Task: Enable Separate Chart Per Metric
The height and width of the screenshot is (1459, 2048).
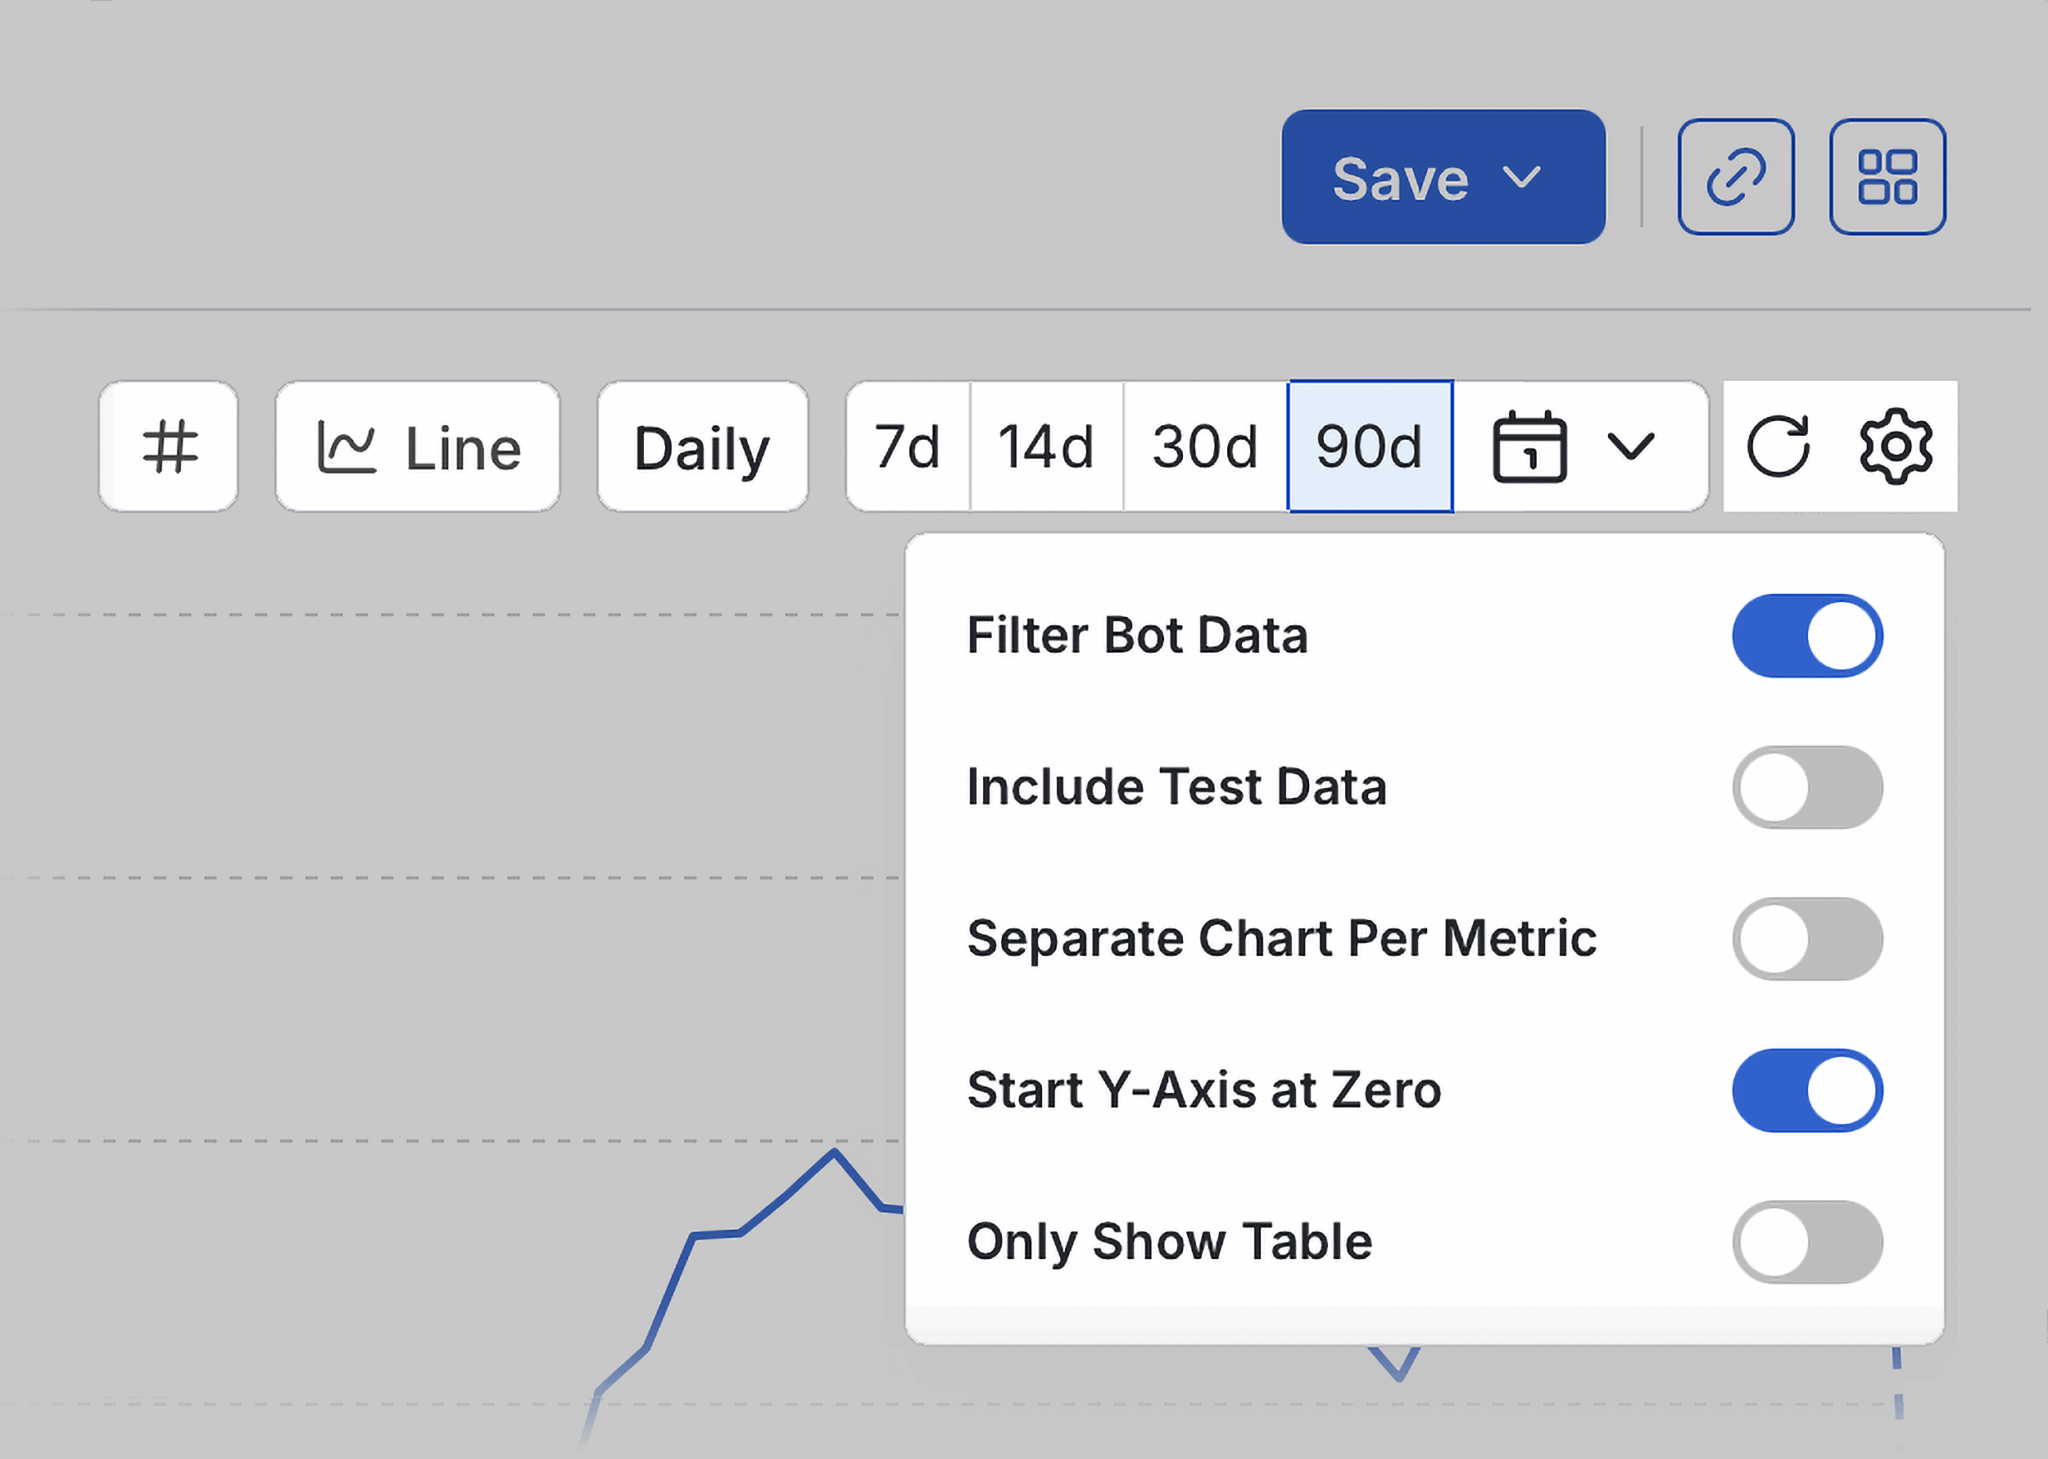Action: [1806, 939]
